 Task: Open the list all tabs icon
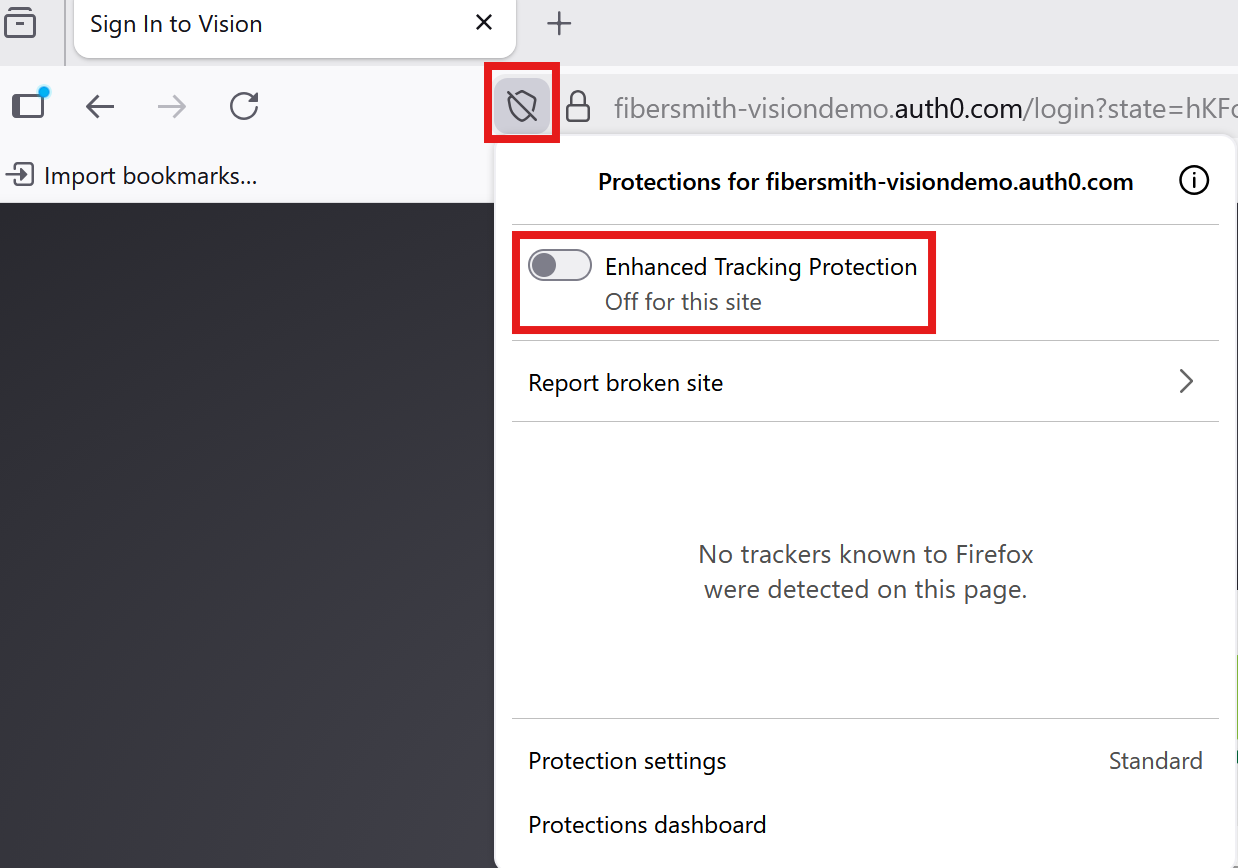coord(20,23)
